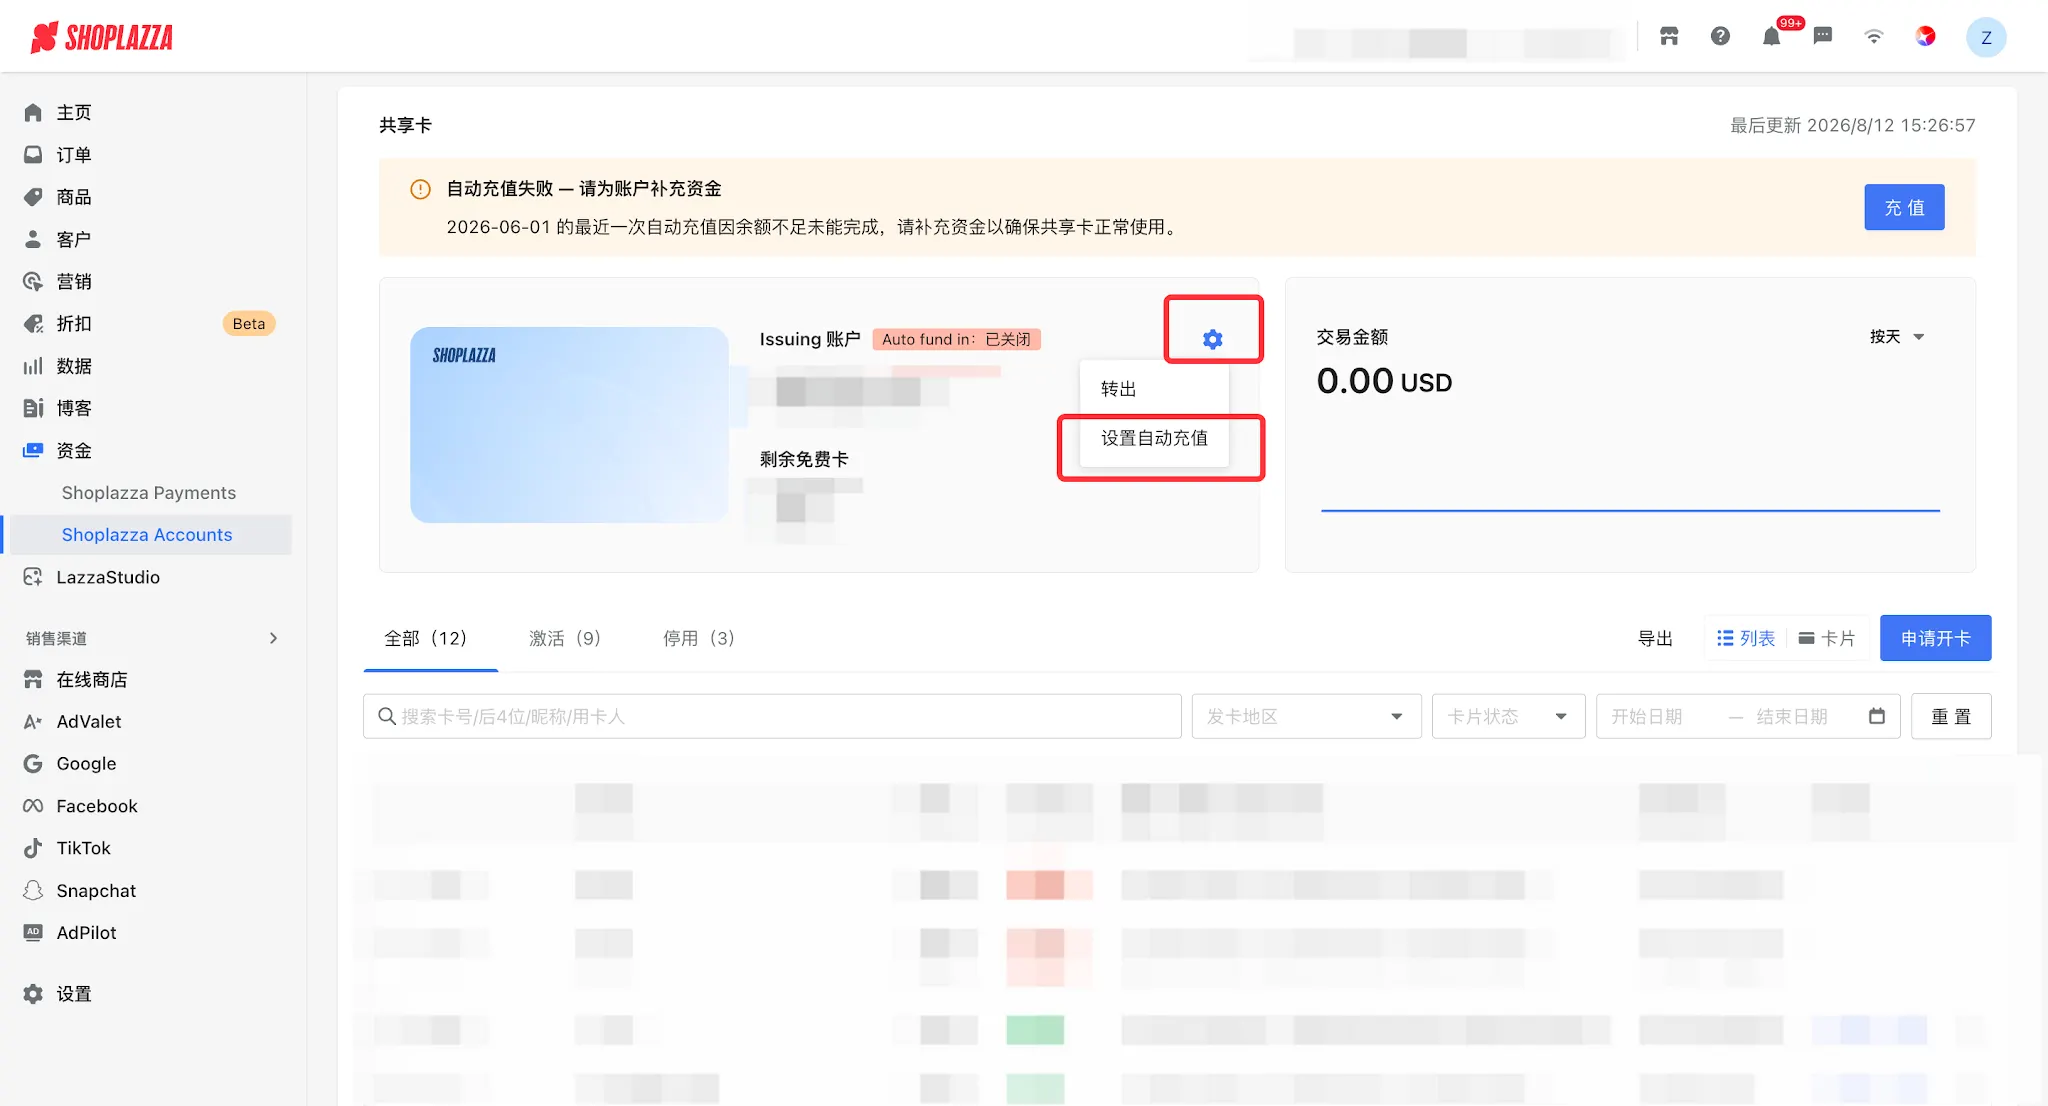This screenshot has width=2048, height=1106.
Task: Click the LazzaStudio icon in sidebar
Action: click(33, 577)
